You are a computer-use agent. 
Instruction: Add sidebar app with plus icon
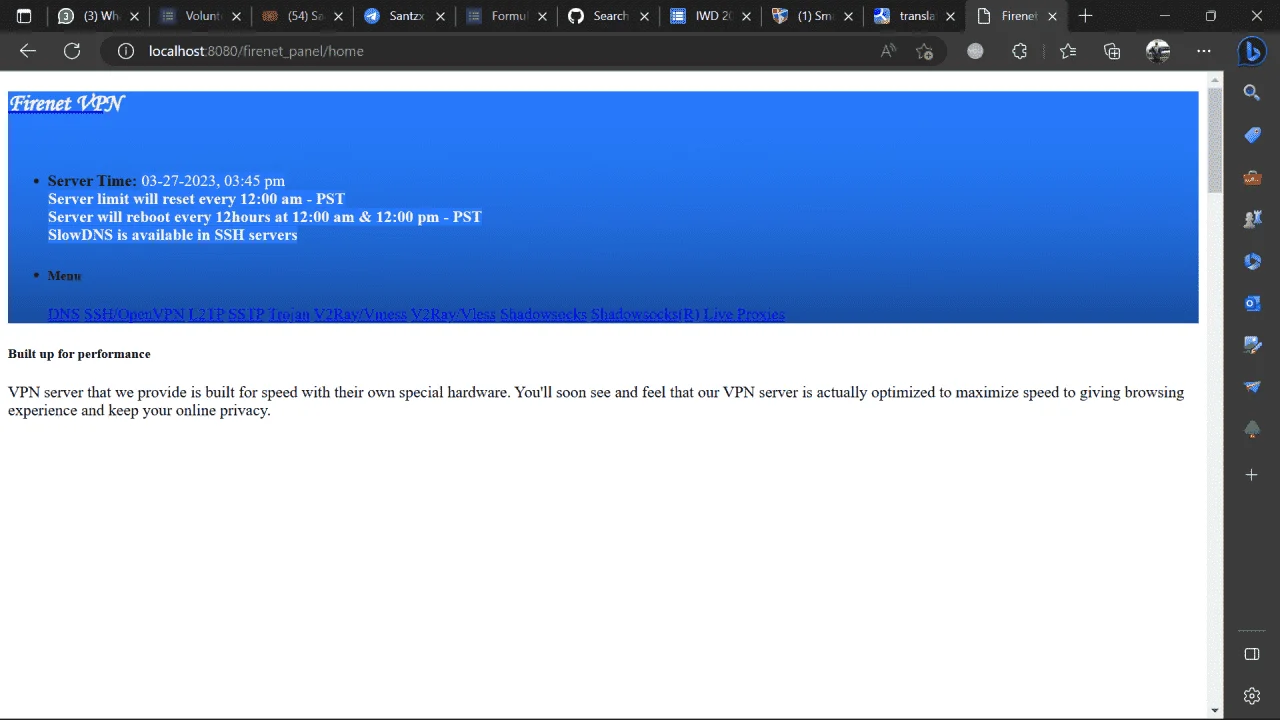tap(1251, 475)
